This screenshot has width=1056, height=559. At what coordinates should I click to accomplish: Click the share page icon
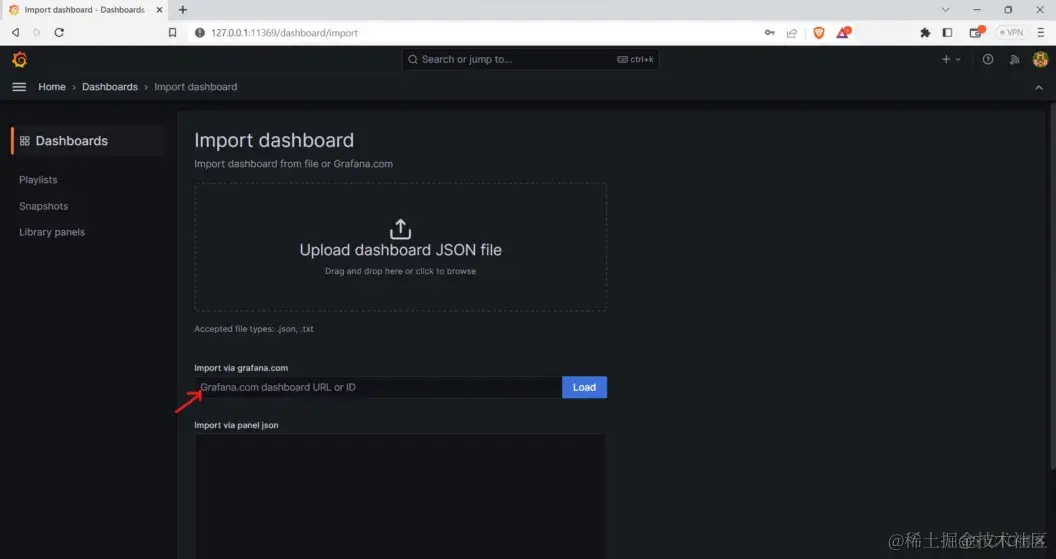(x=792, y=32)
